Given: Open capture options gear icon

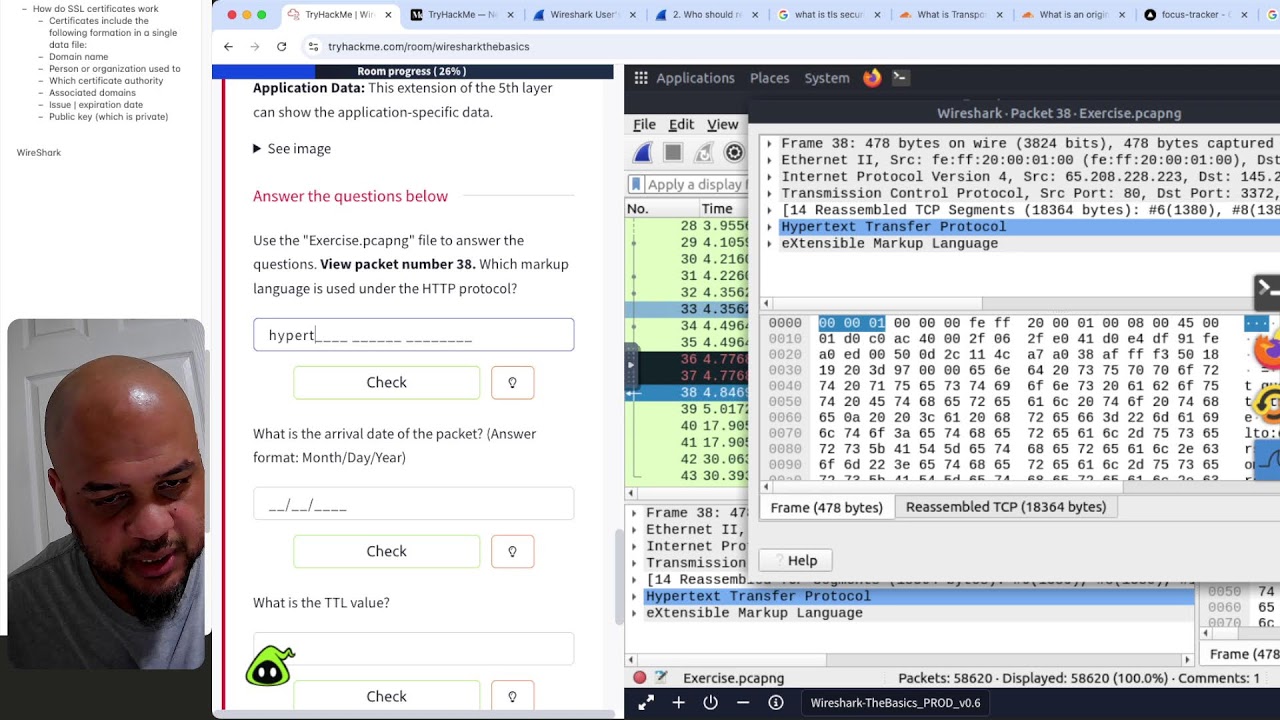Looking at the screenshot, I should point(734,152).
